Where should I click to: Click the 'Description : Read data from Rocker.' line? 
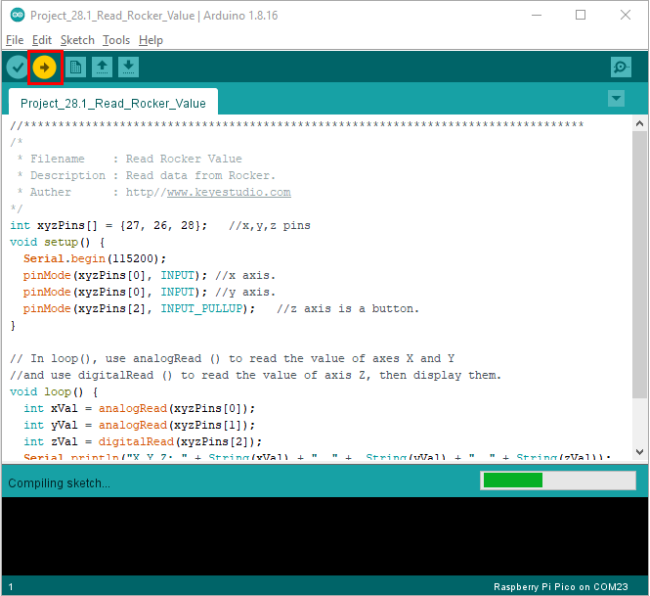click(x=146, y=175)
